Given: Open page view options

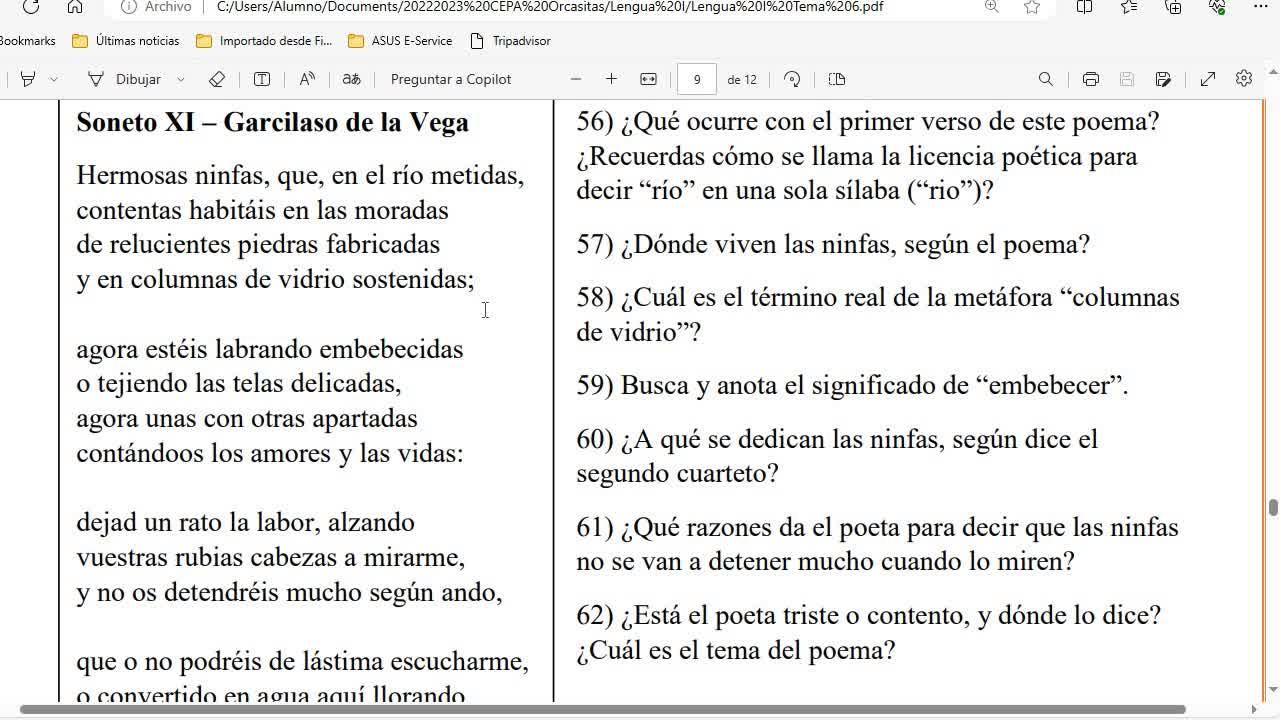Looking at the screenshot, I should [x=837, y=79].
